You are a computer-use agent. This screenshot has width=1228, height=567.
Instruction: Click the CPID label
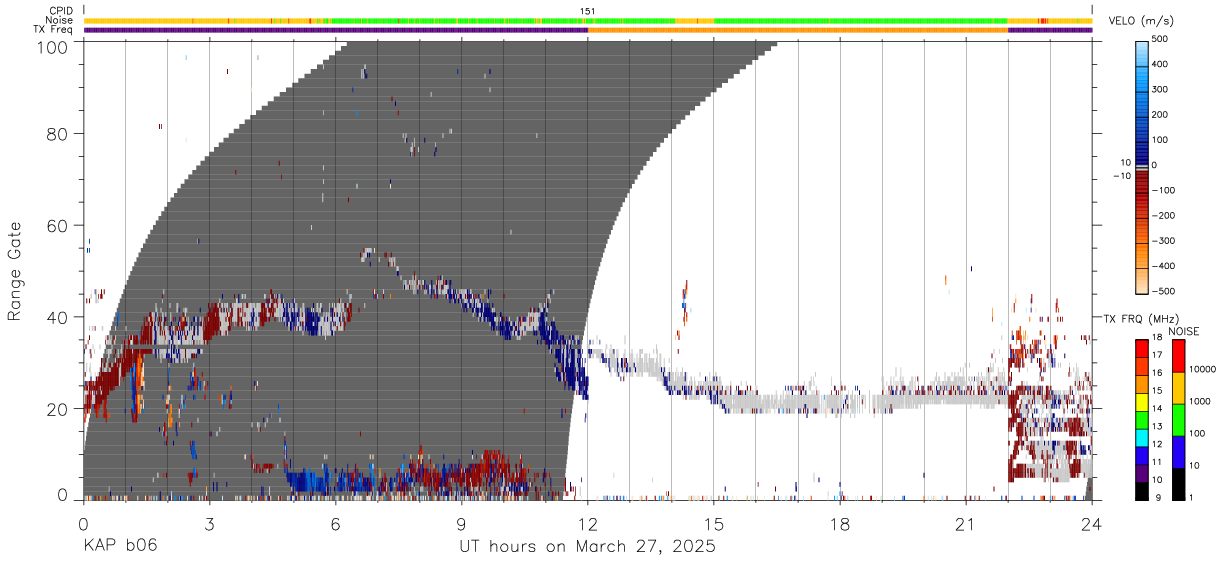pyautogui.click(x=60, y=10)
